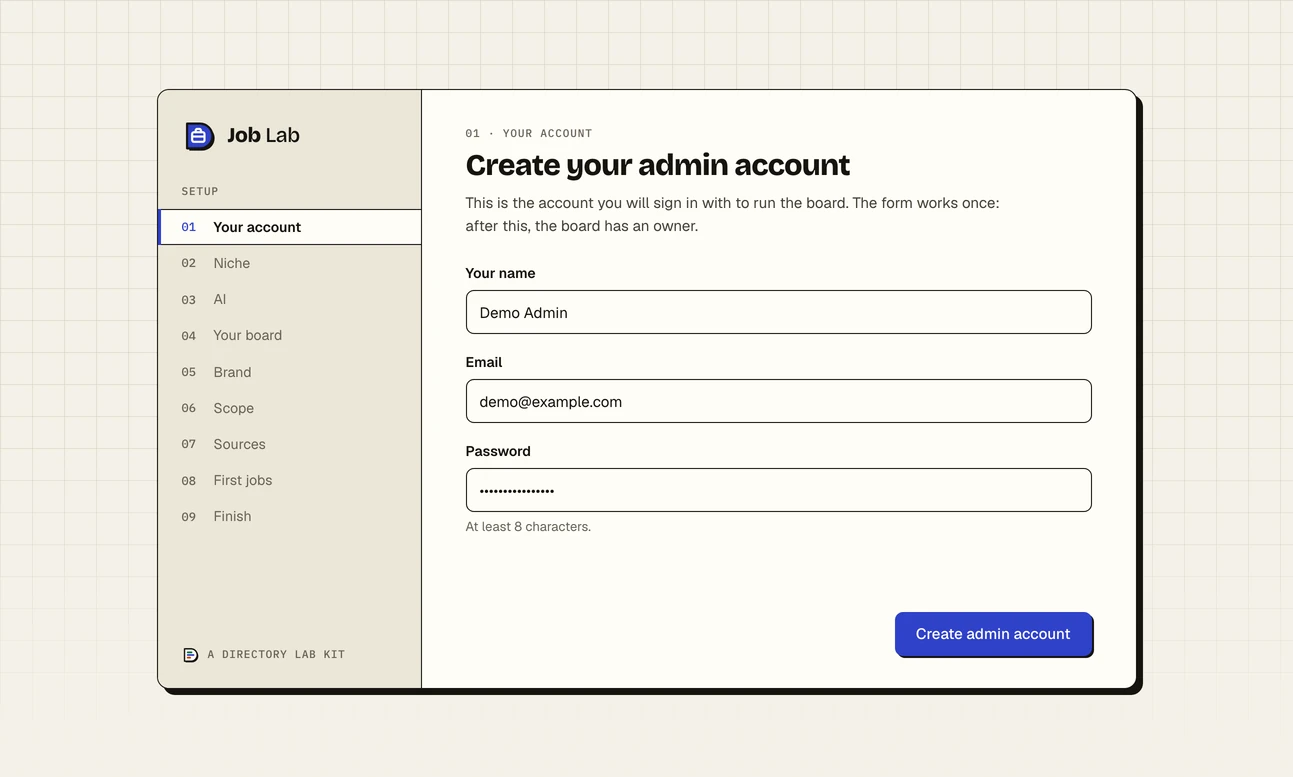Screen dimensions: 1293x777
Task: Click the "Email" field label
Action: pos(484,362)
